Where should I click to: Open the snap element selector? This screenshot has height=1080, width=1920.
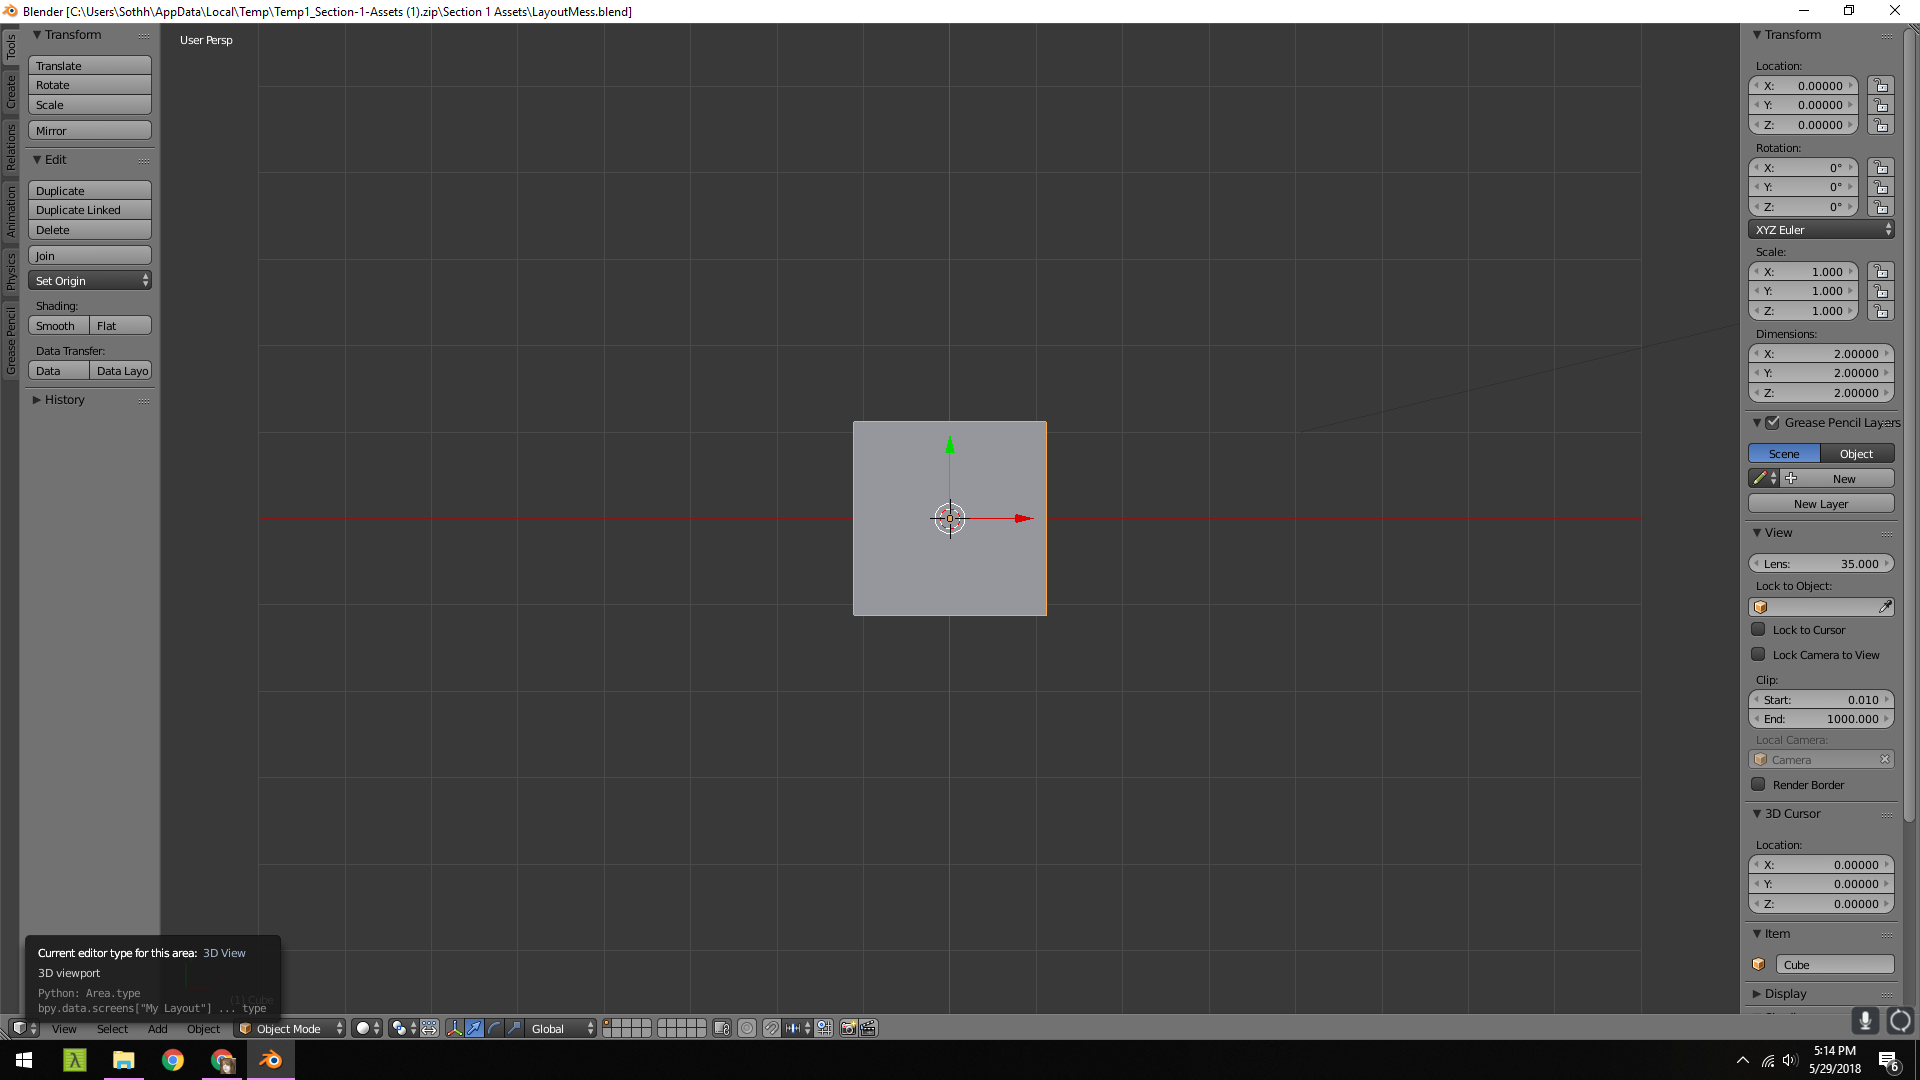(798, 1028)
